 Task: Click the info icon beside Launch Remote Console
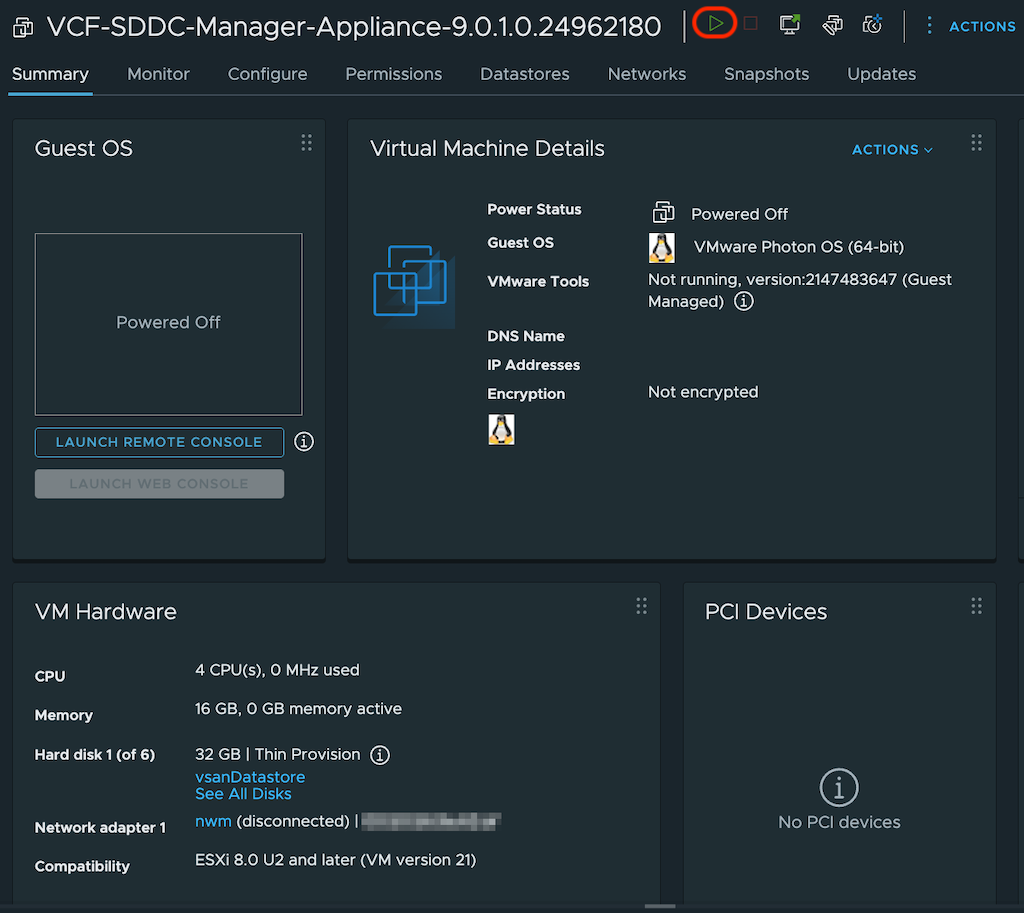tap(304, 442)
